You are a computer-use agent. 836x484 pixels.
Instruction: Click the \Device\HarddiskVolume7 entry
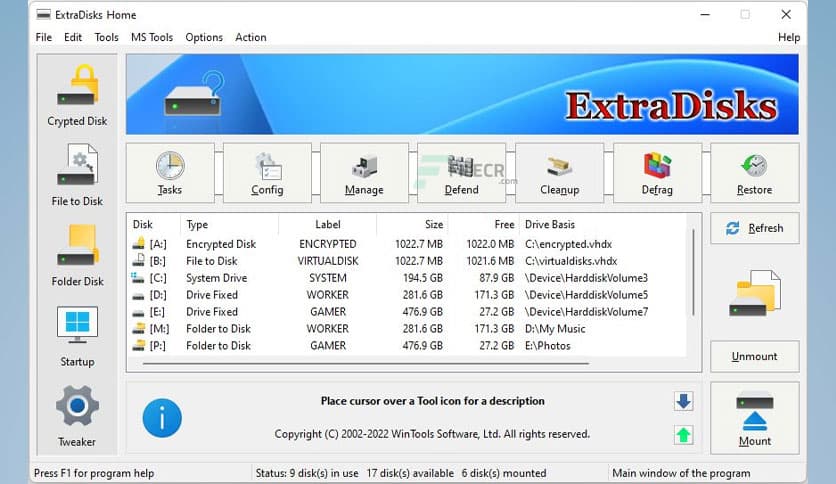(x=586, y=312)
